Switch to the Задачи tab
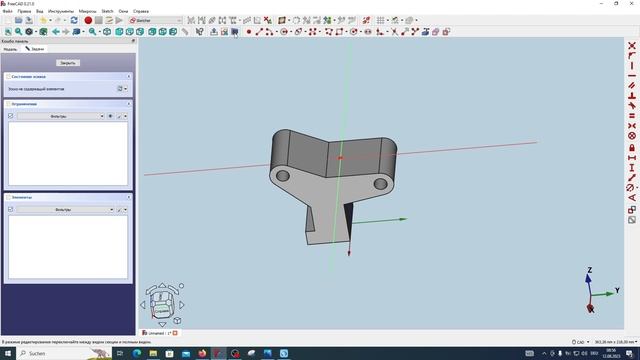This screenshot has height=360, width=640. 35,49
